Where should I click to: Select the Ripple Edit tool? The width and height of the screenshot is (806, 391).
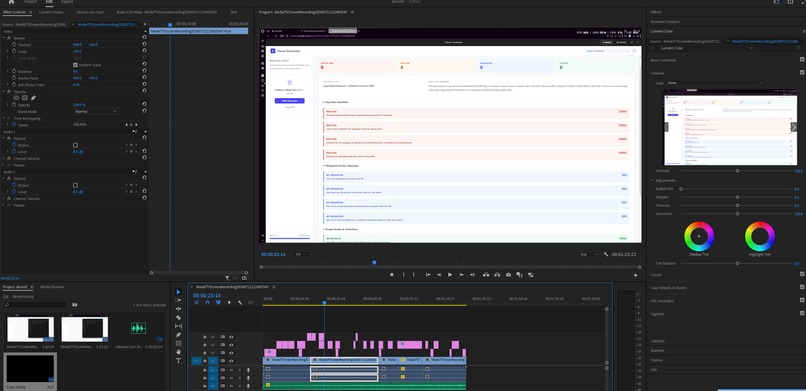178,309
